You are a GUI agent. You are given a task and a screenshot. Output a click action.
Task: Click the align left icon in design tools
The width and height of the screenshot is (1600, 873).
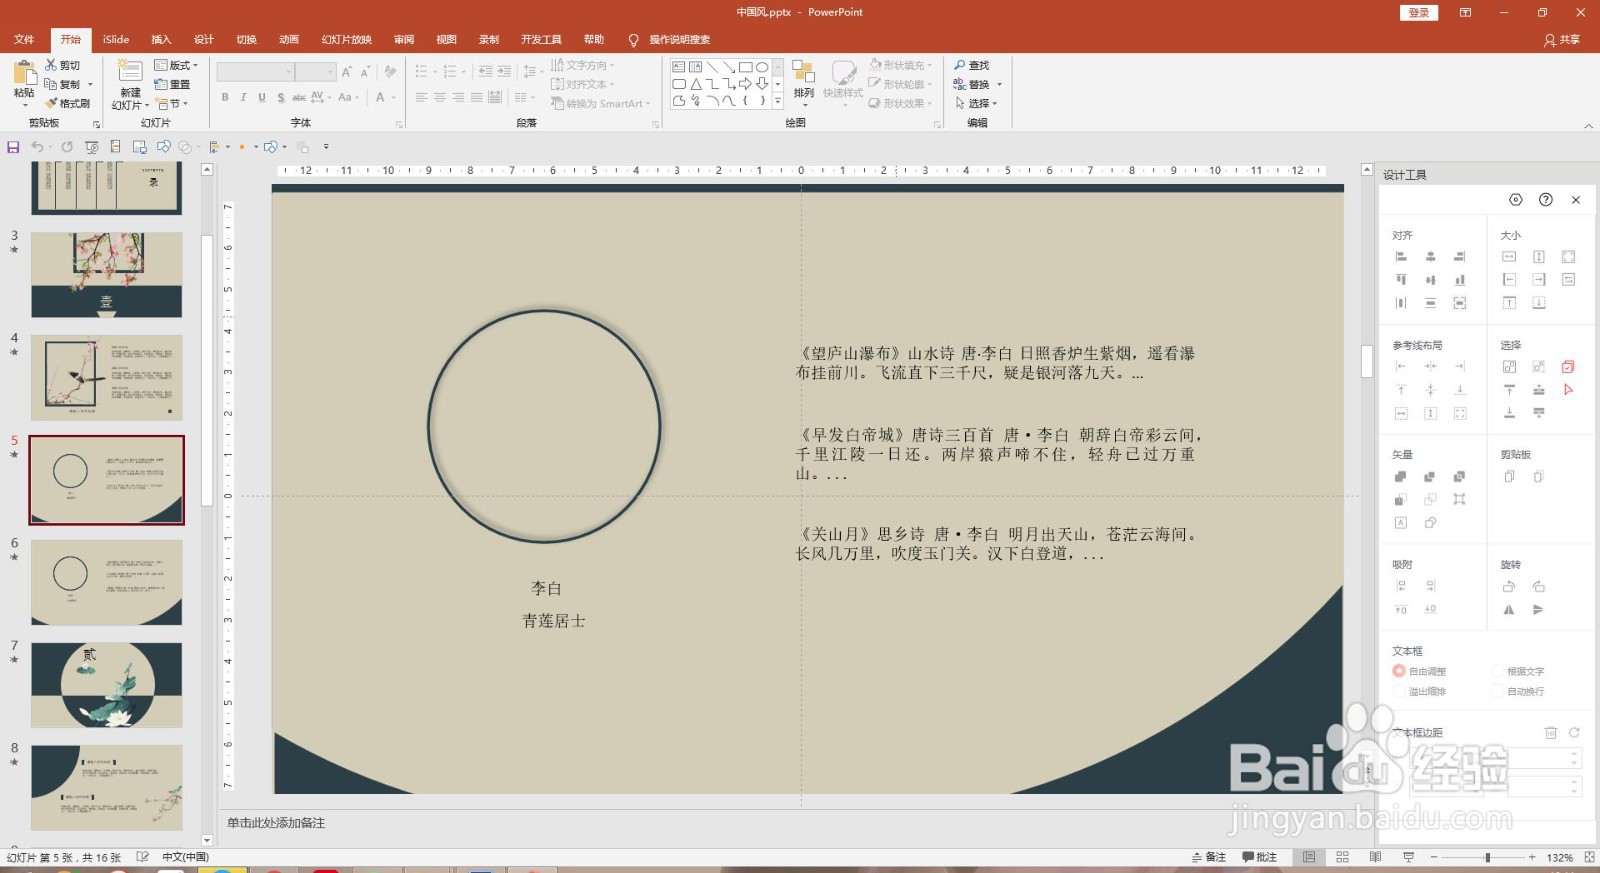click(x=1401, y=257)
